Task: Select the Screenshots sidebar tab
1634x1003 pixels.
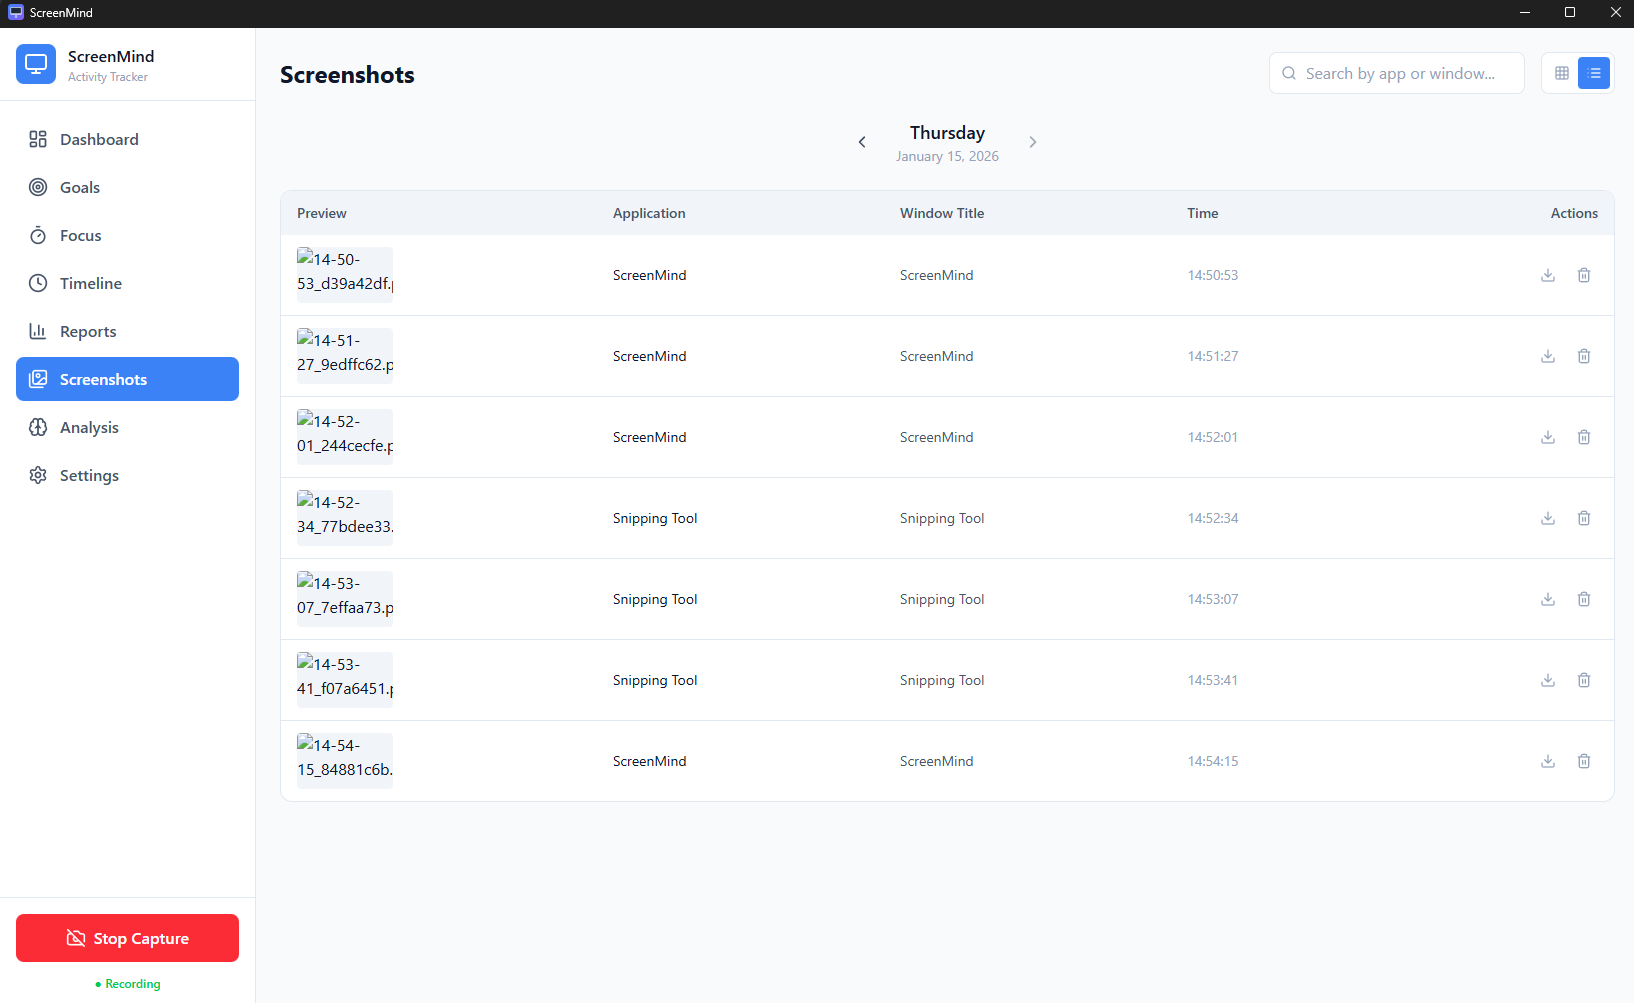Action: pyautogui.click(x=103, y=379)
